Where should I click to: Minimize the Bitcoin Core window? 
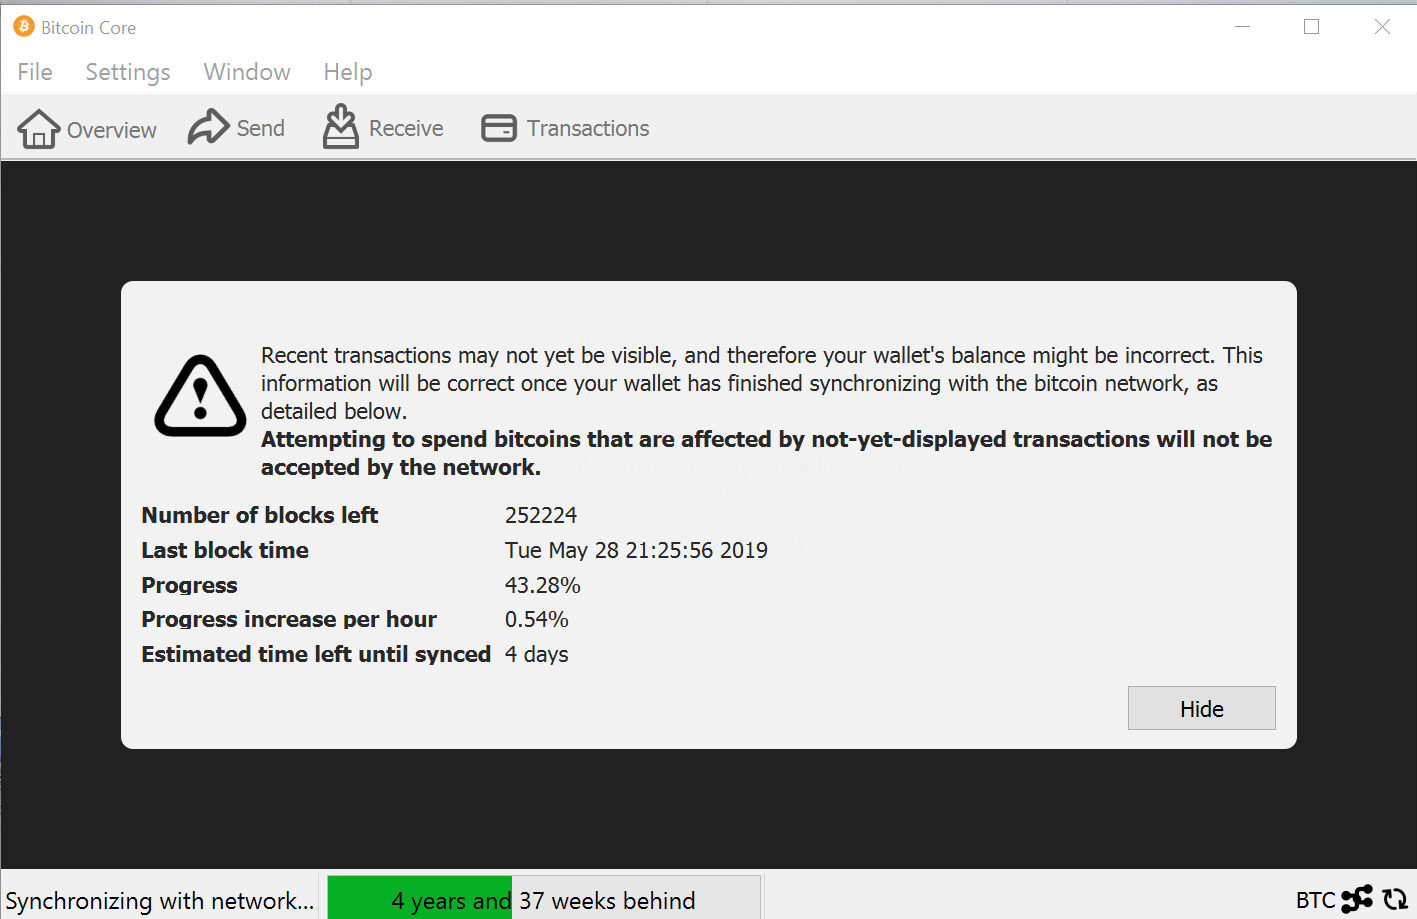click(x=1243, y=27)
